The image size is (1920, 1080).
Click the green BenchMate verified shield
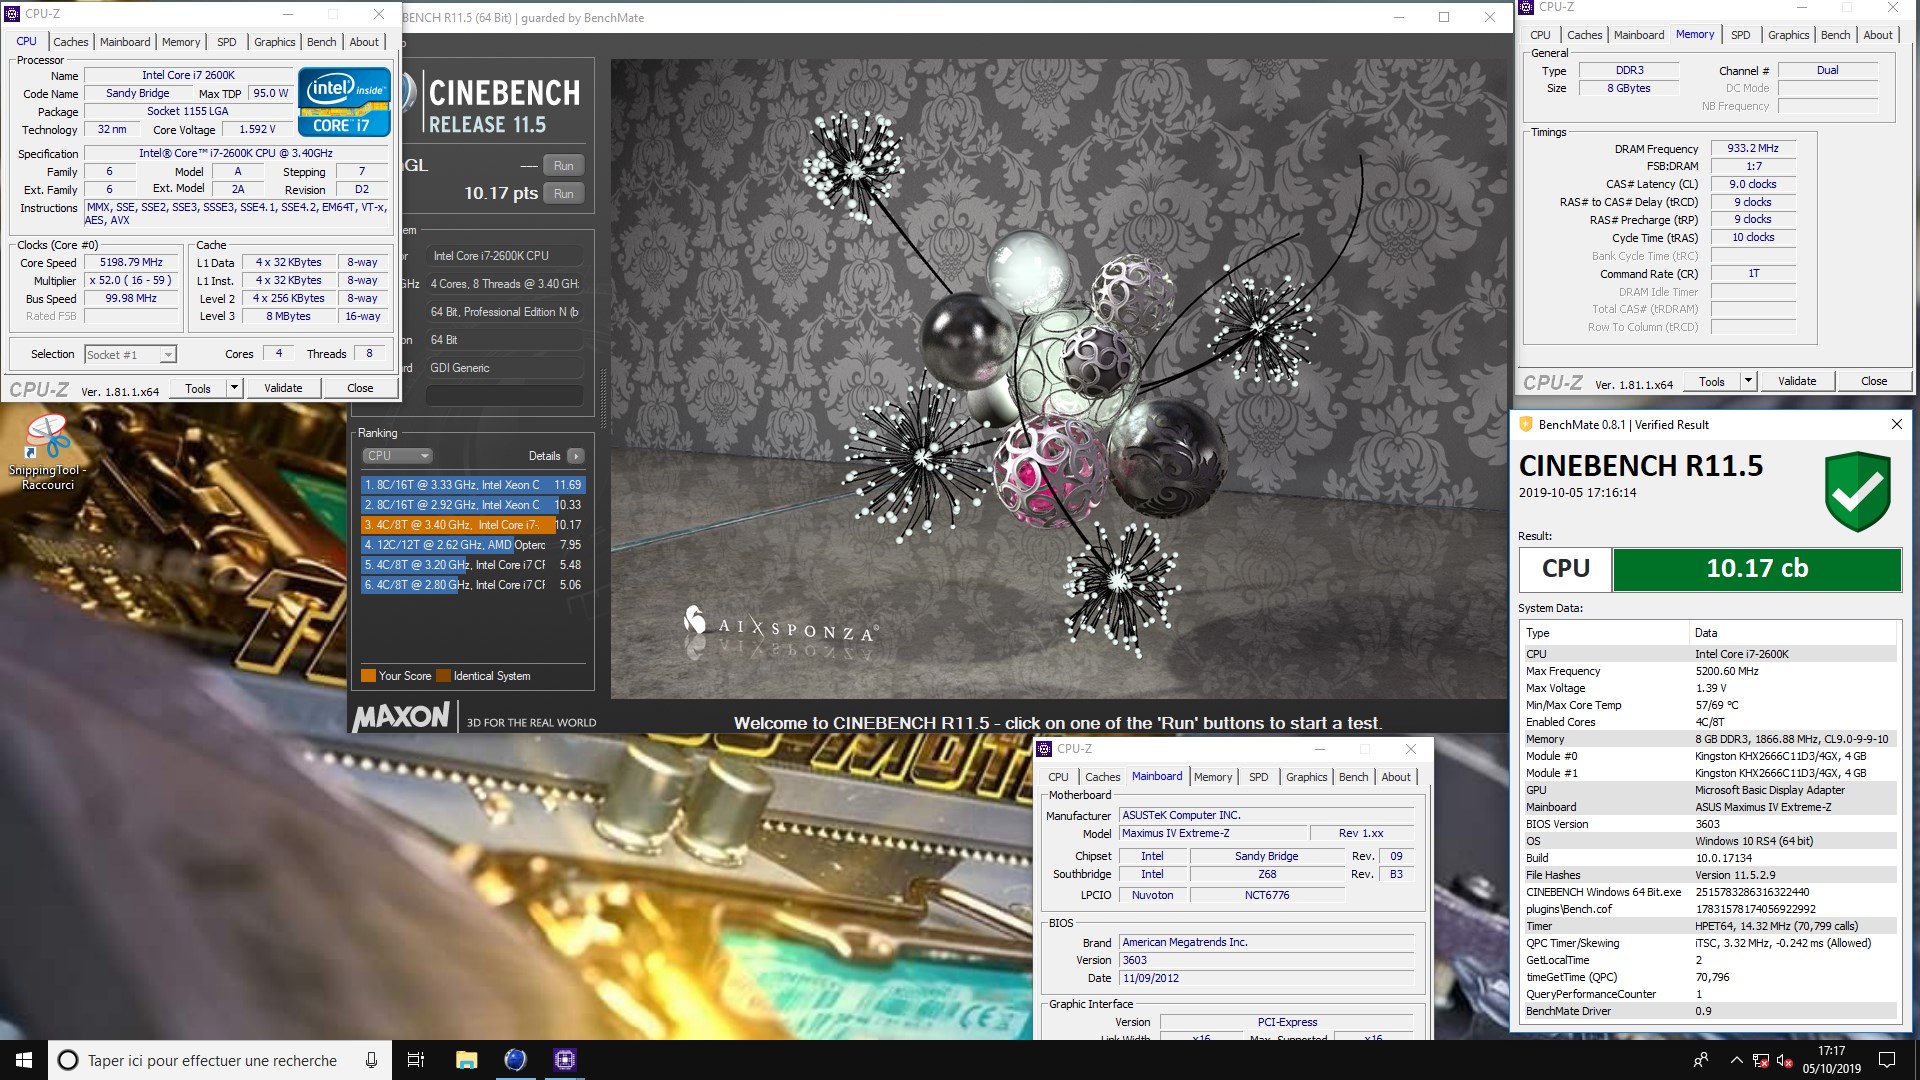click(x=1857, y=491)
